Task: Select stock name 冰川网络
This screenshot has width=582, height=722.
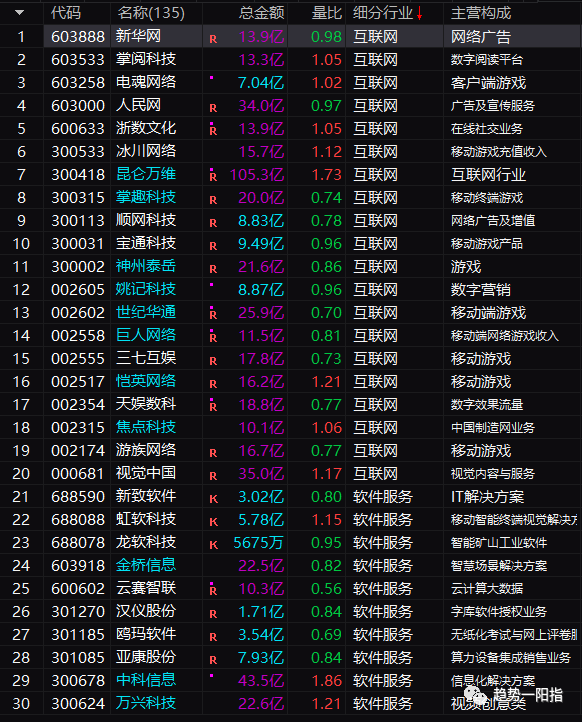Action: coord(146,151)
